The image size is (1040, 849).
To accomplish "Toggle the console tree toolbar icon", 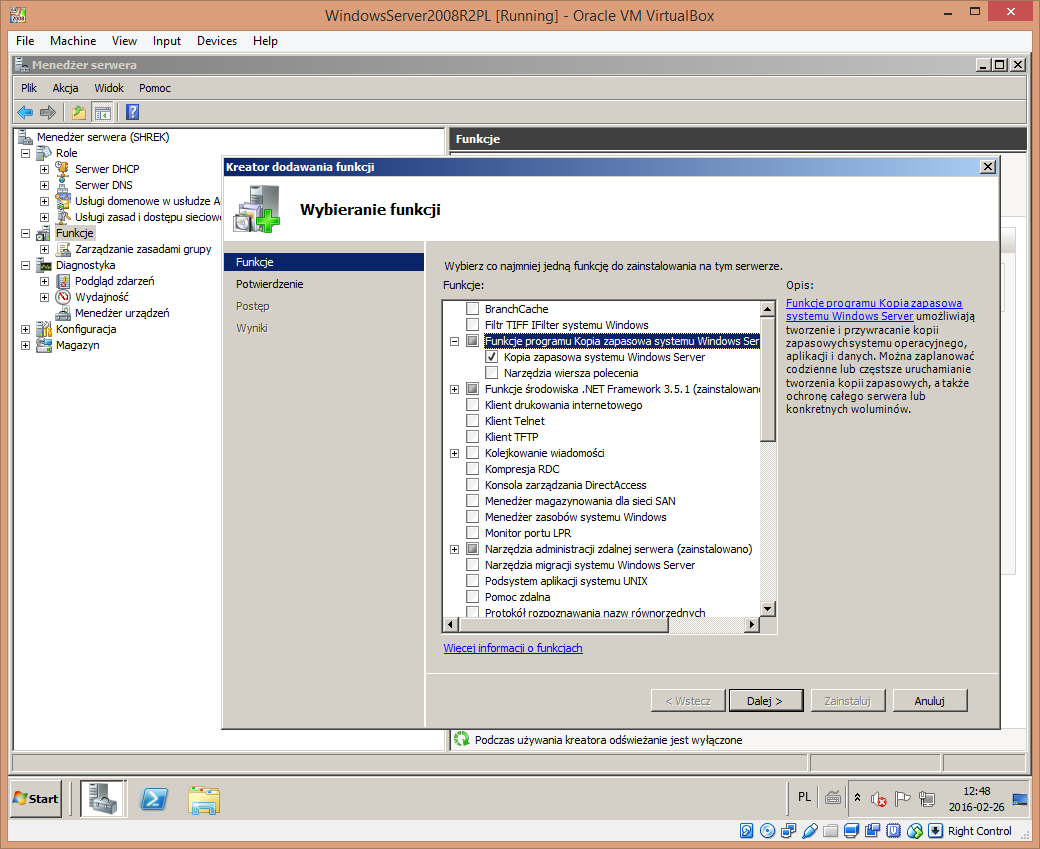I will coord(102,112).
